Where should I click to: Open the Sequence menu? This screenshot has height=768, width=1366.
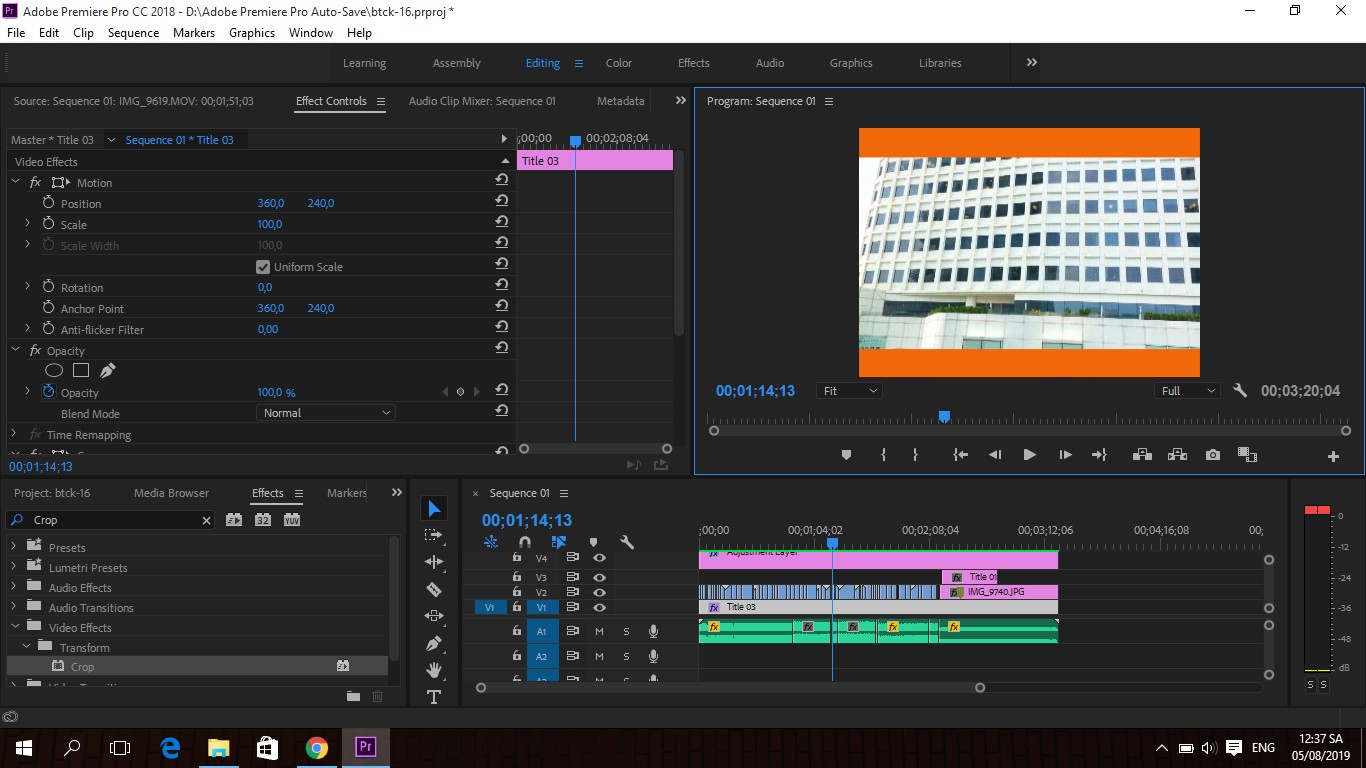pyautogui.click(x=133, y=33)
